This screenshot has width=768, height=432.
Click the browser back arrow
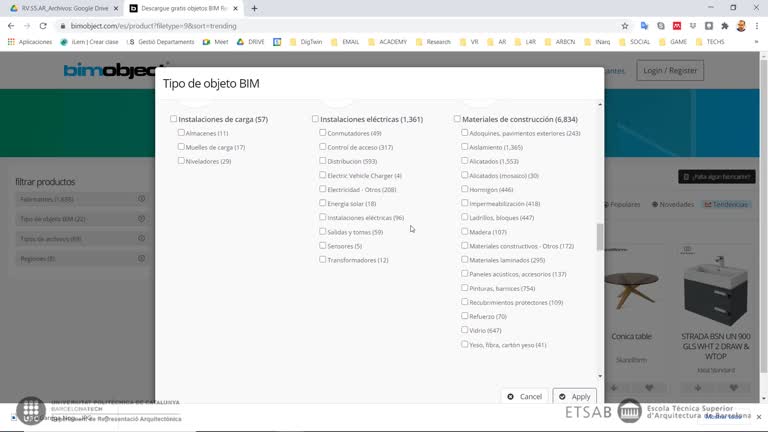tap(11, 26)
